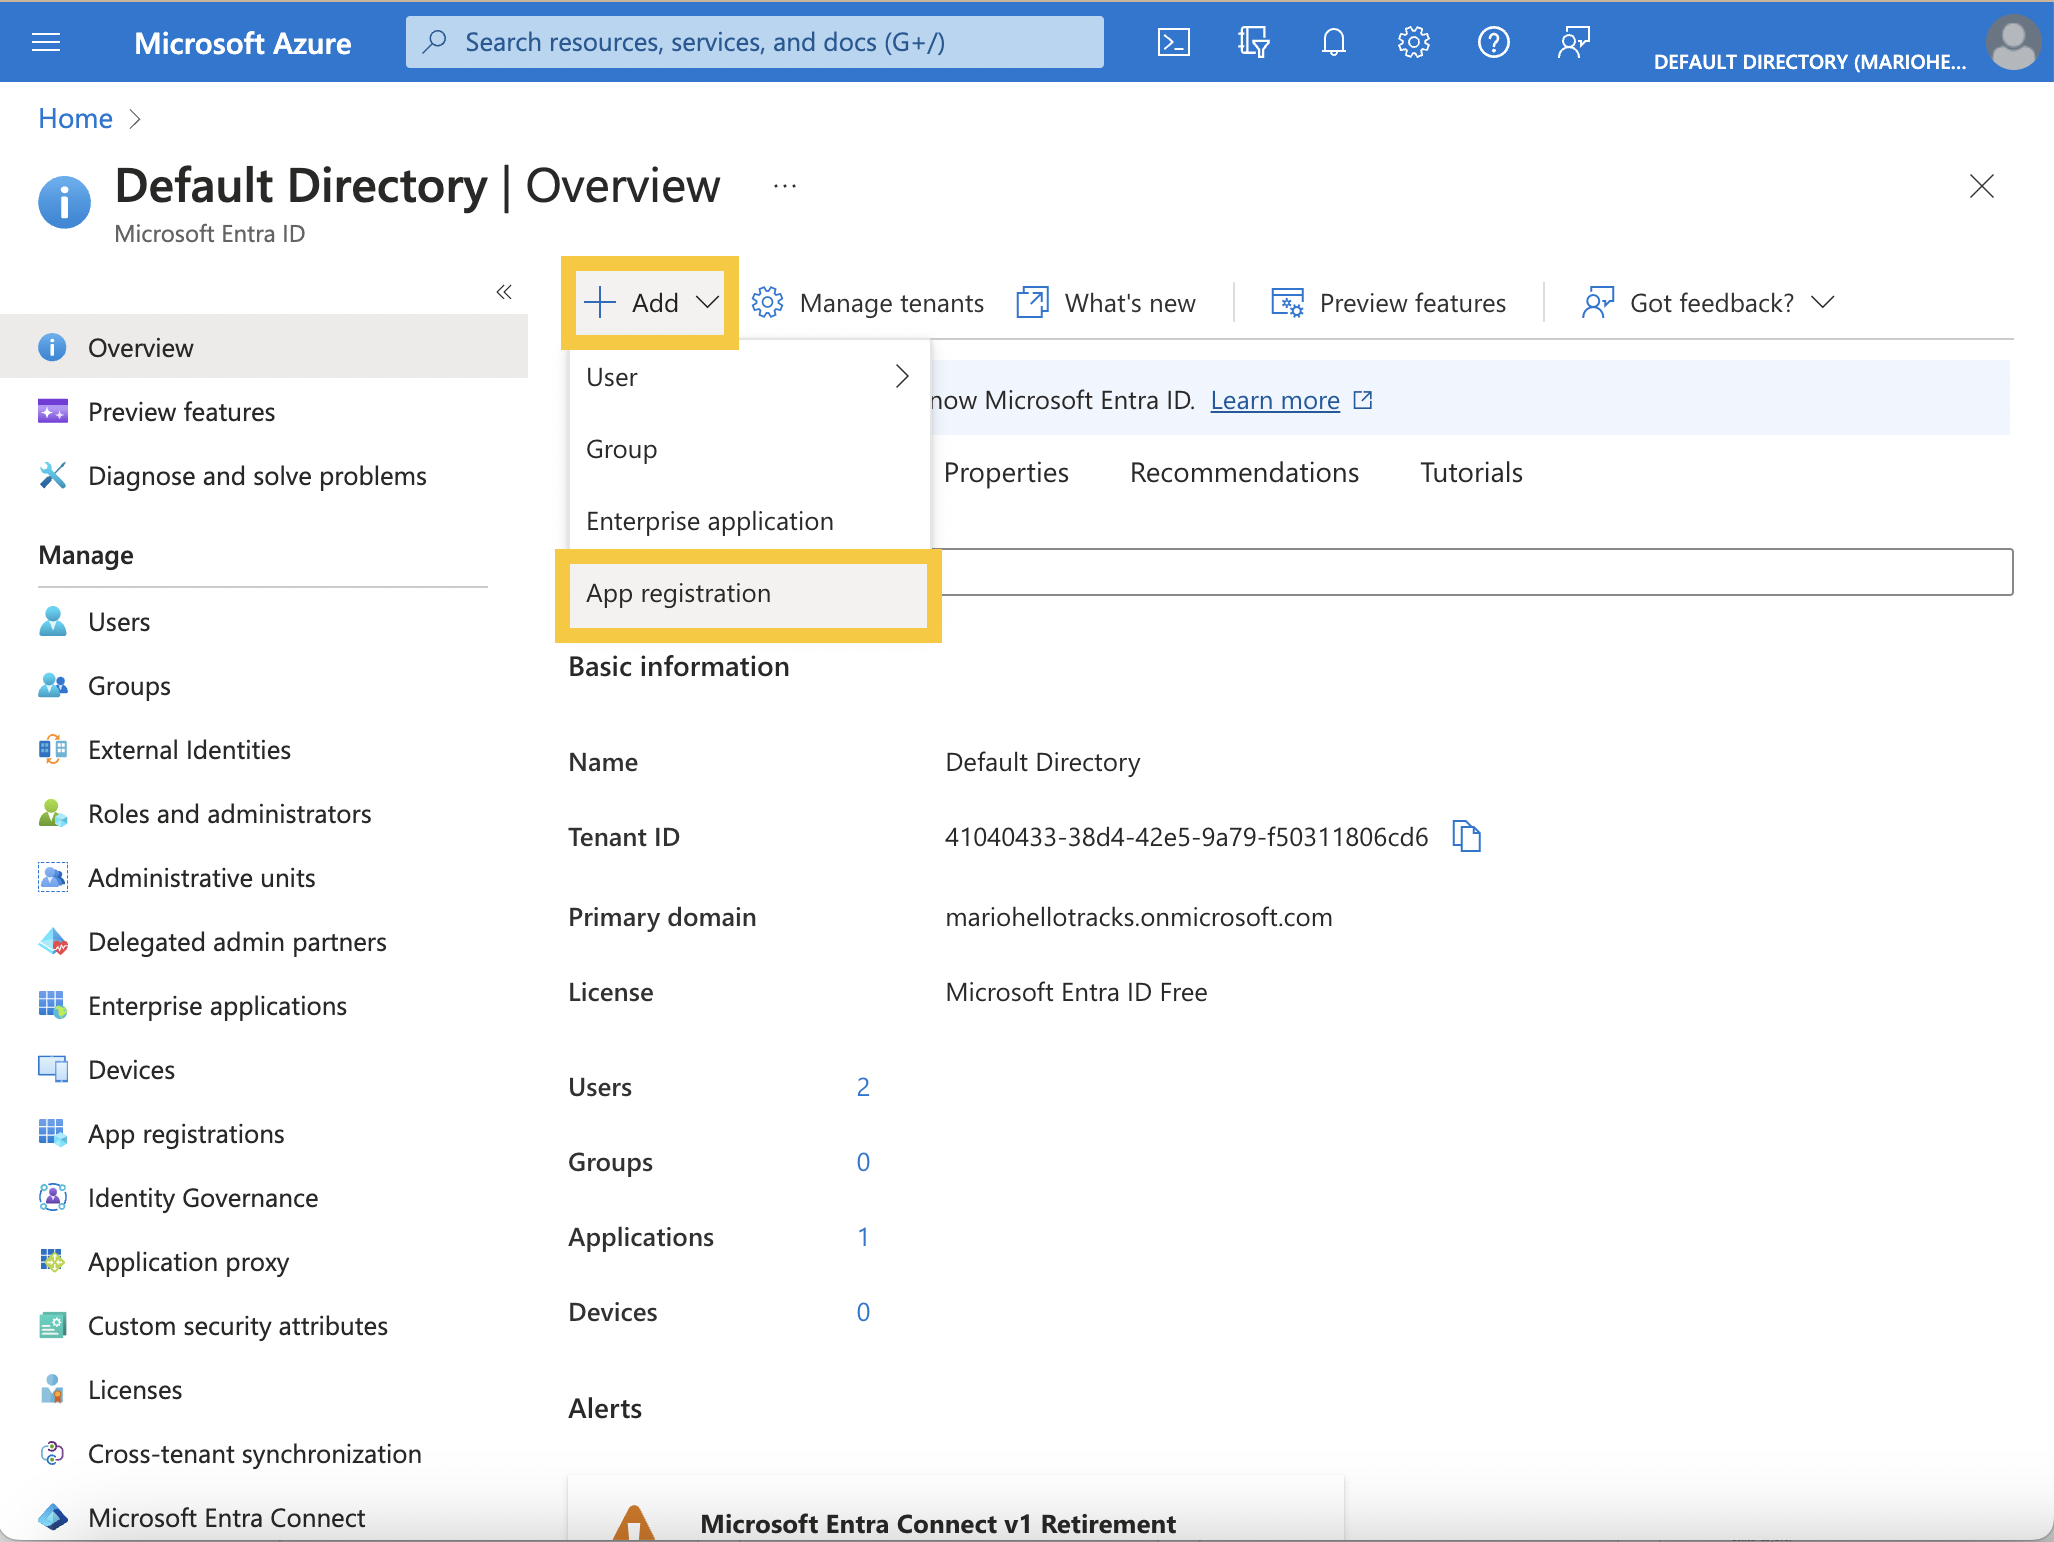
Task: Close the Default Directory blade
Action: [1981, 186]
